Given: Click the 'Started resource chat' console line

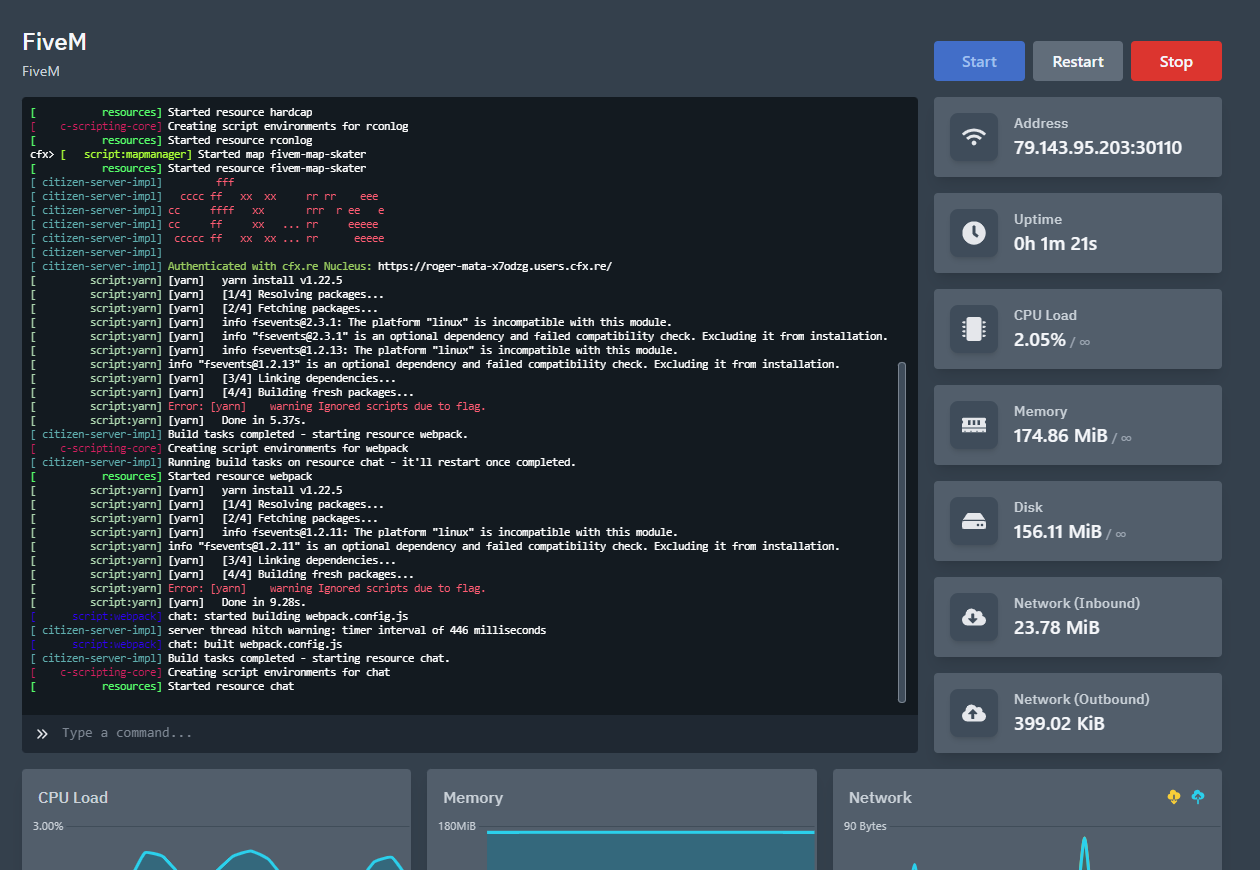Looking at the screenshot, I should pos(231,686).
